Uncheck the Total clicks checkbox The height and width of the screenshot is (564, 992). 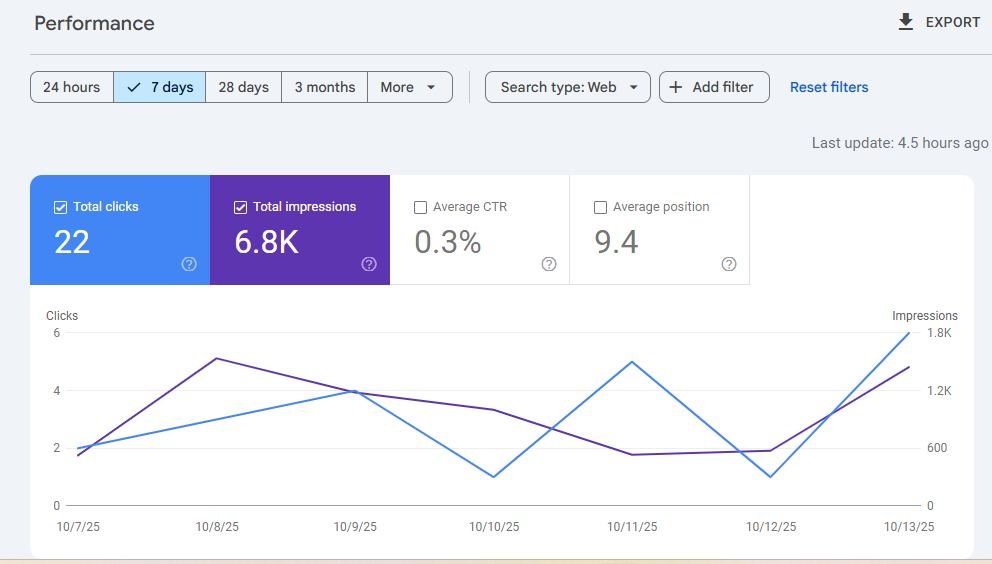[61, 208]
